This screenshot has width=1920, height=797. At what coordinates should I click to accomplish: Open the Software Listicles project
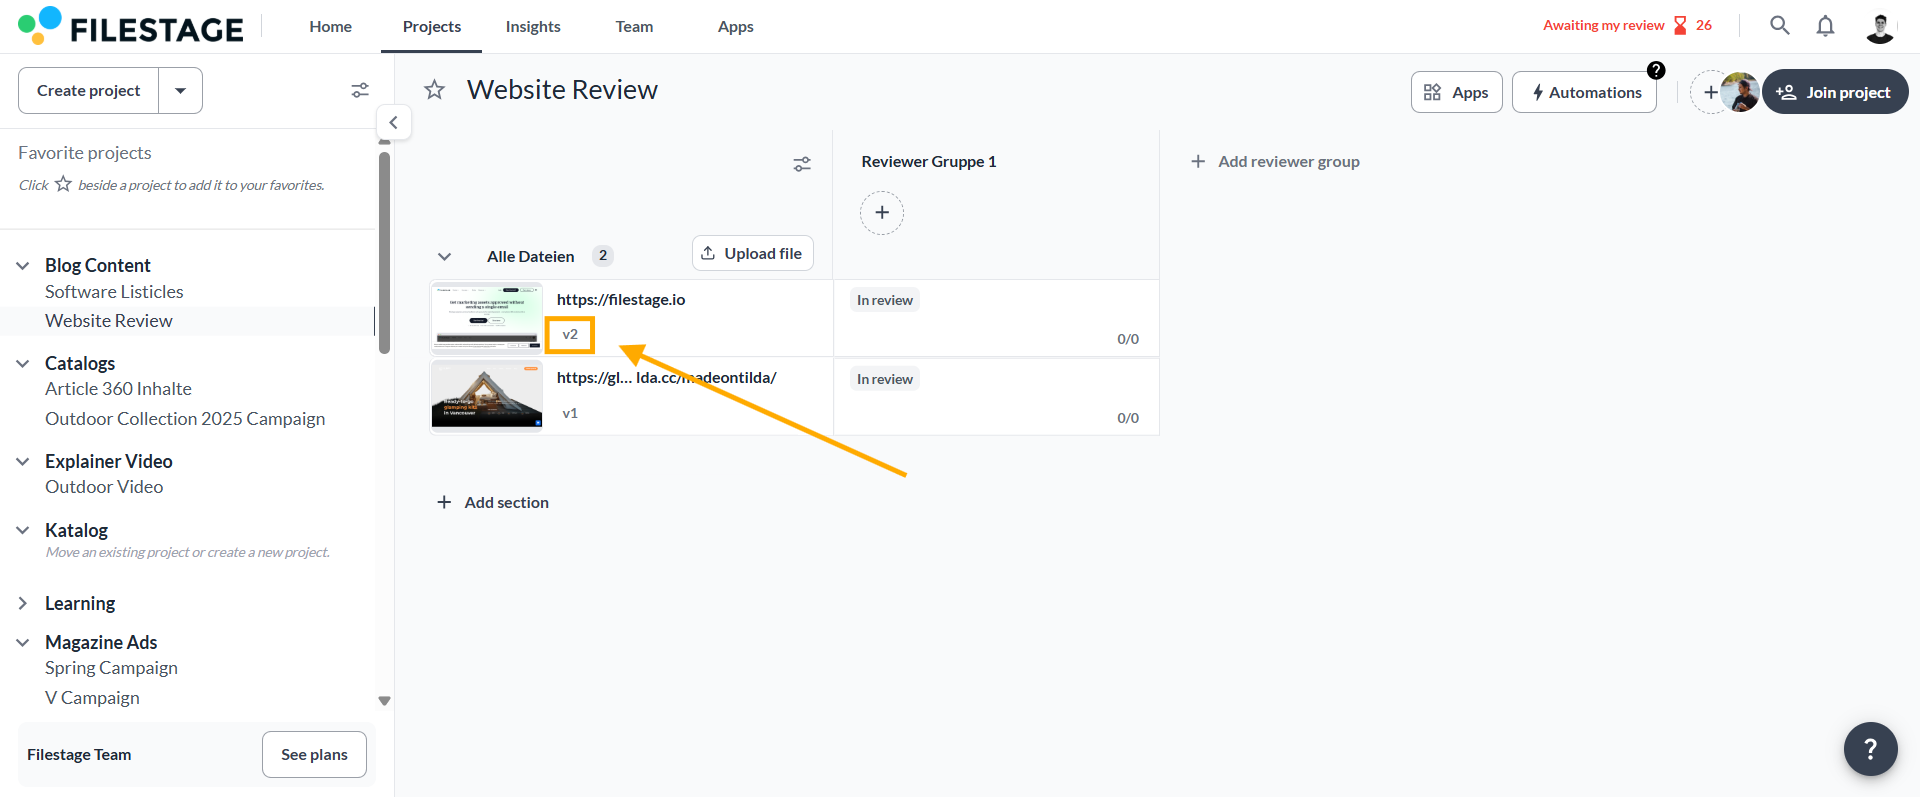[x=114, y=292]
